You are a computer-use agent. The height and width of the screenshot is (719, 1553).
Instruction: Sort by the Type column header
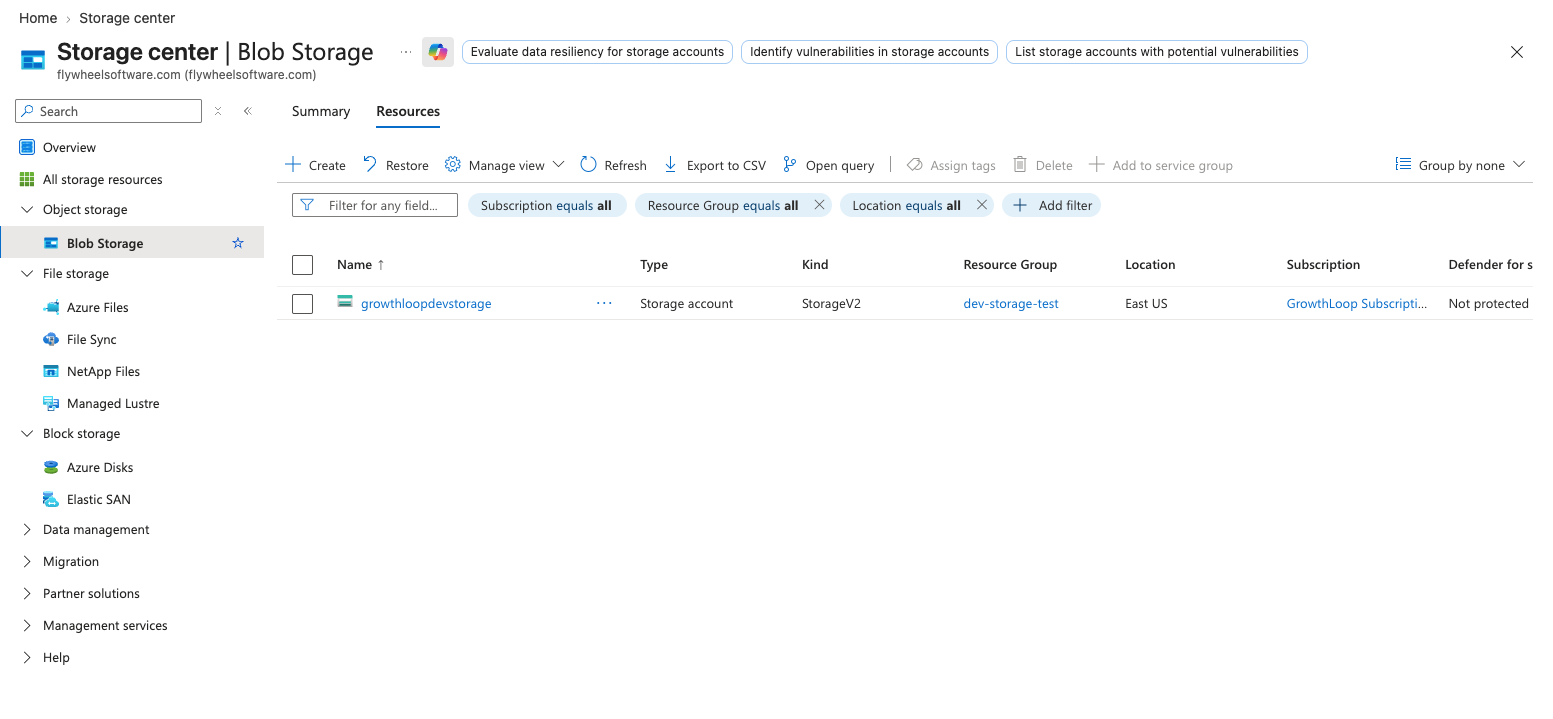[x=654, y=265]
